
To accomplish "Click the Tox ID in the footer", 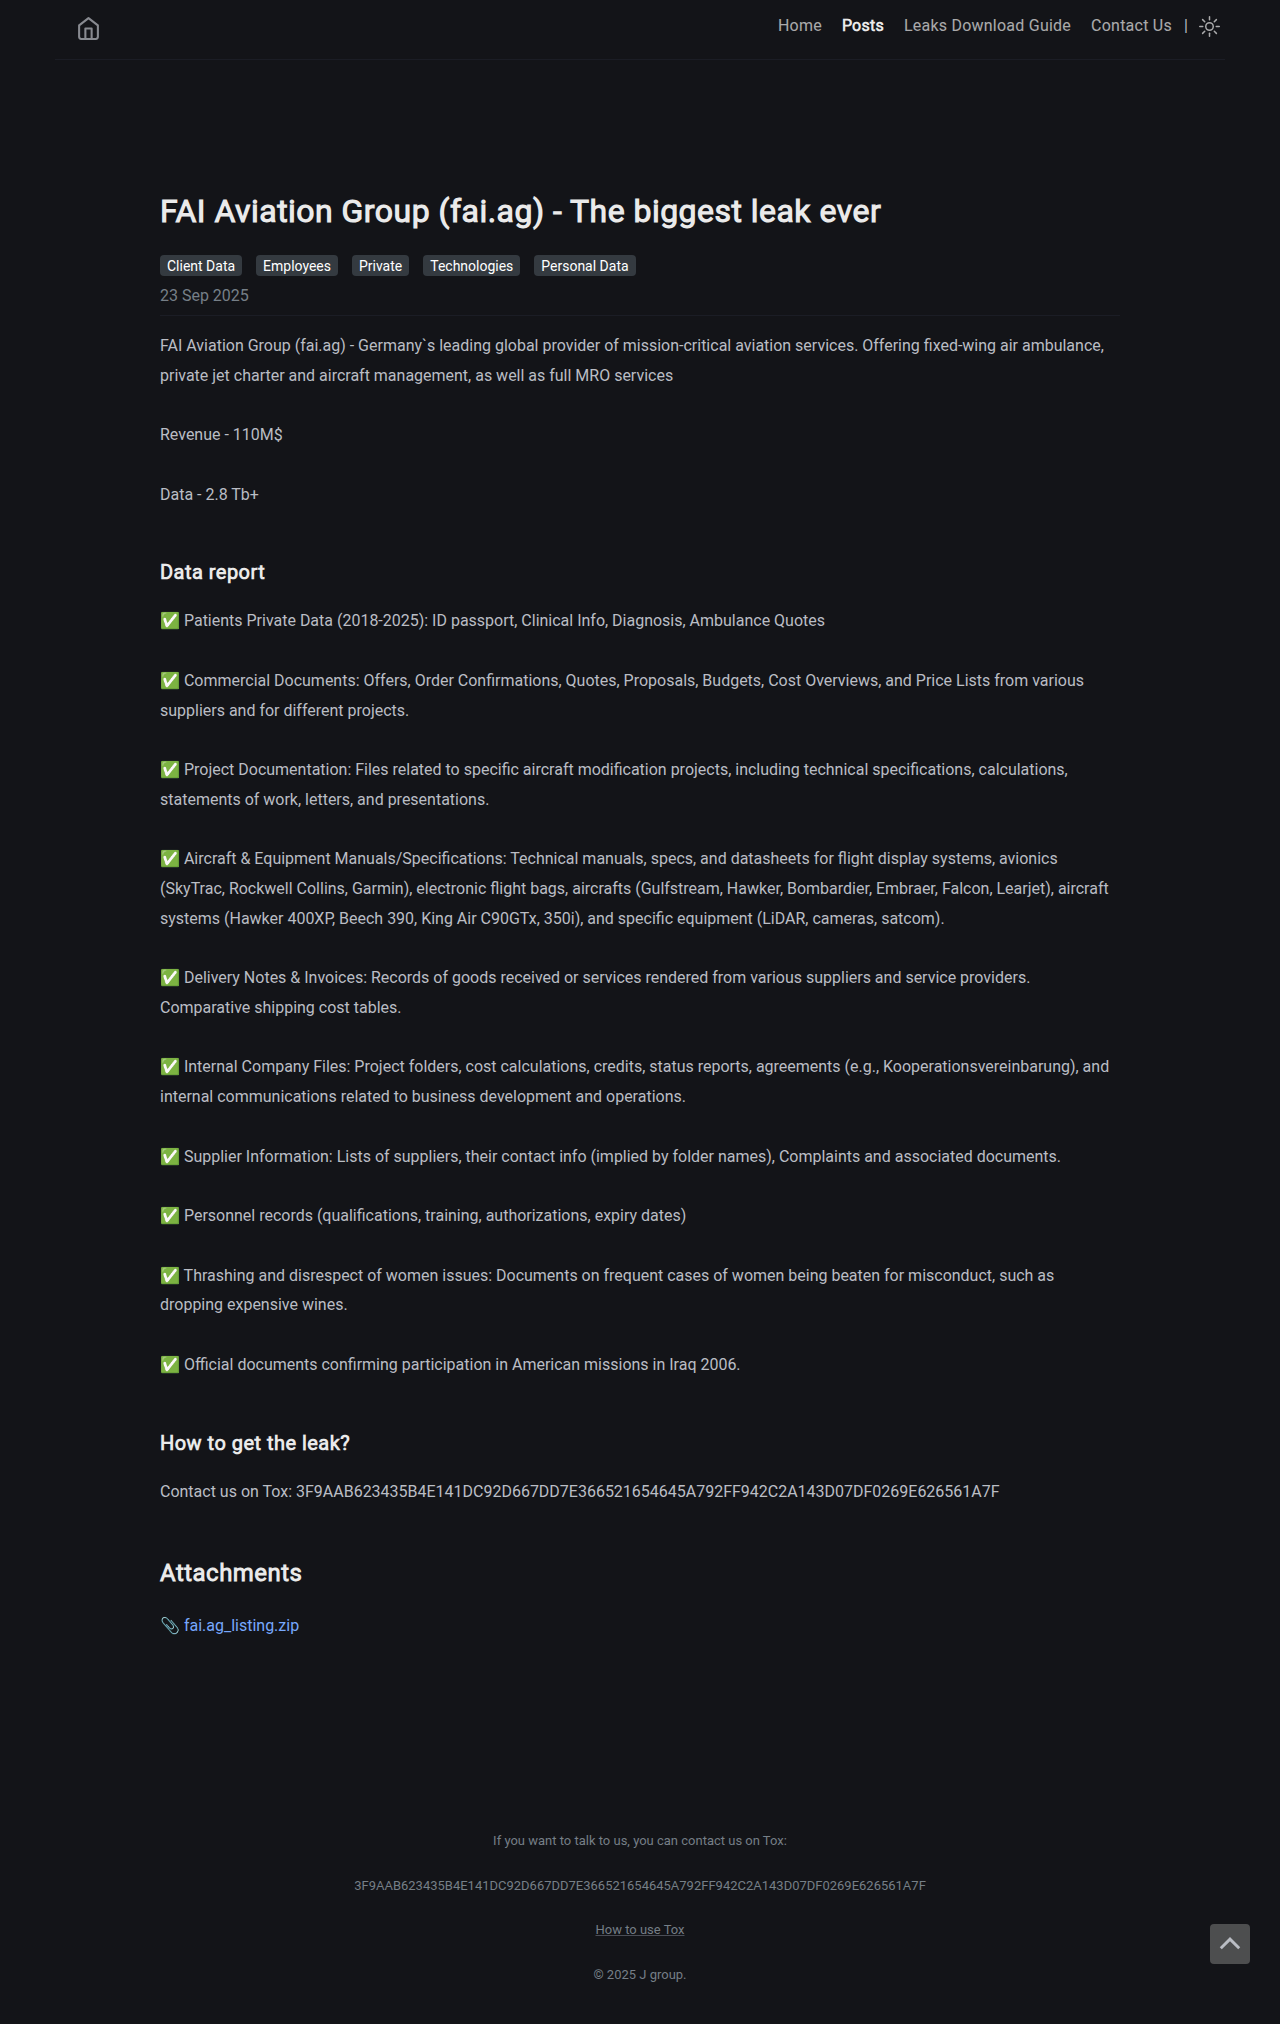I will (640, 1886).
